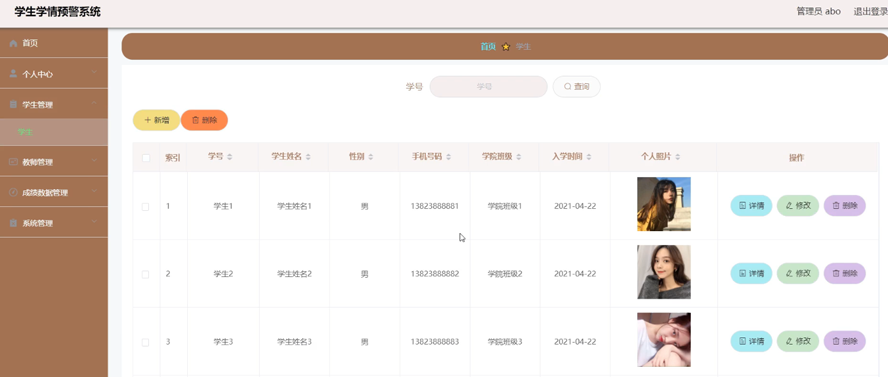This screenshot has height=377, width=888.
Task: Open photo thumbnail of 学生2
Action: pos(664,272)
